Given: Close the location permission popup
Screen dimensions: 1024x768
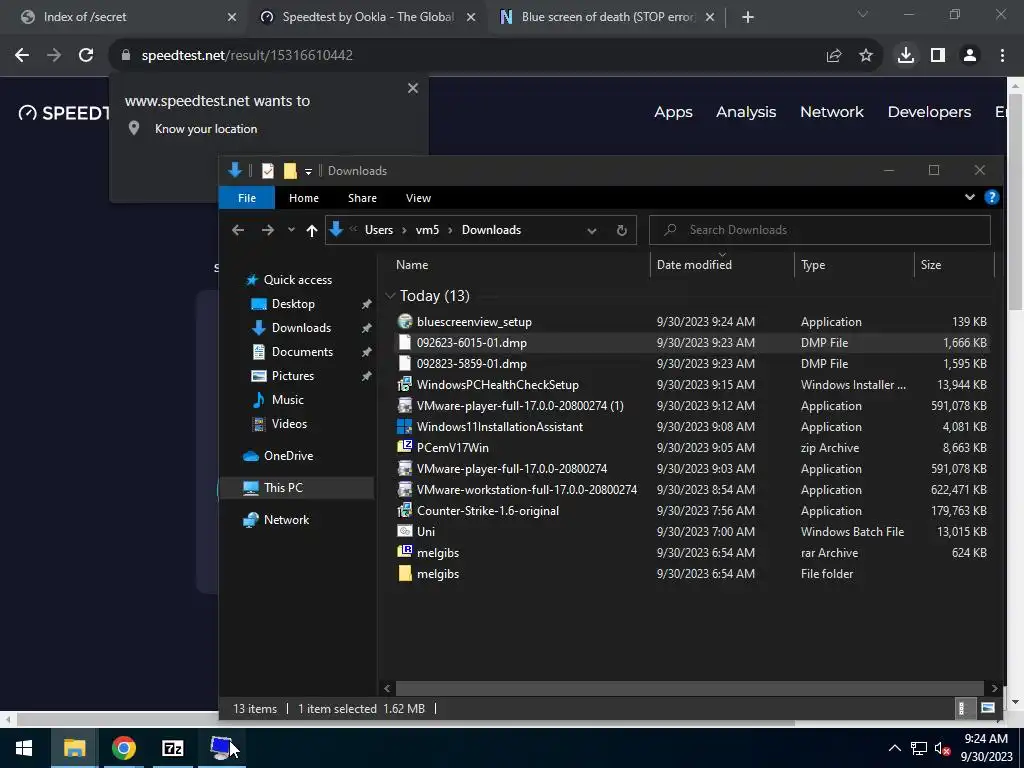Looking at the screenshot, I should (413, 88).
